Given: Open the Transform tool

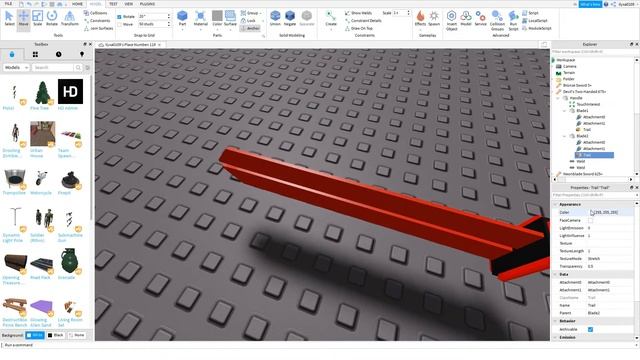Looking at the screenshot, I should pos(69,19).
